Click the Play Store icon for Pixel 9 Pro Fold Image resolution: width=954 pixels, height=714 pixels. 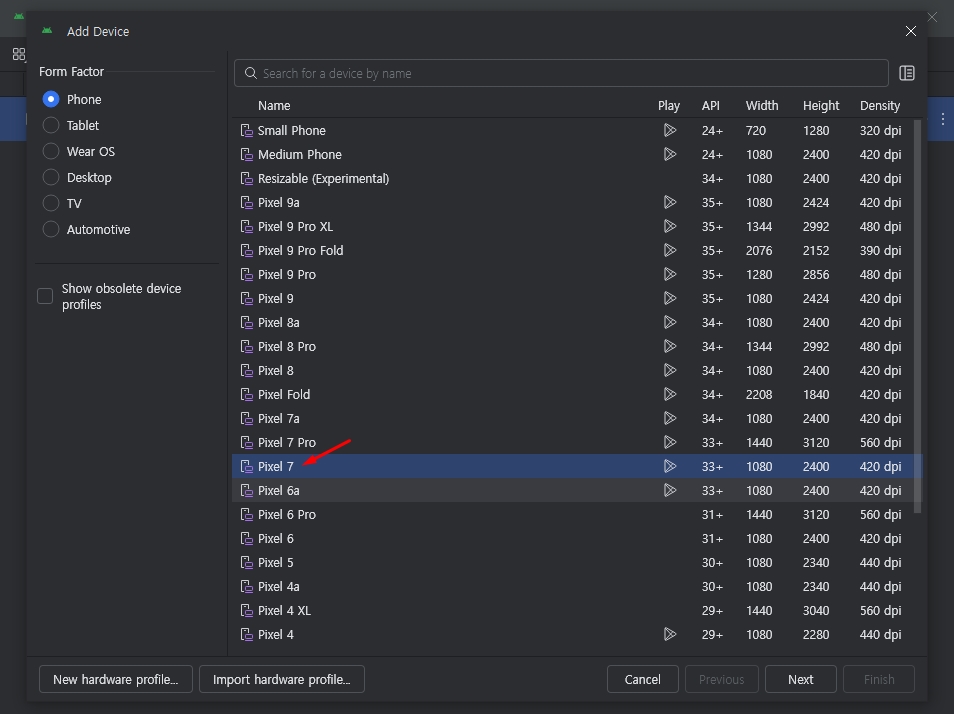(670, 251)
